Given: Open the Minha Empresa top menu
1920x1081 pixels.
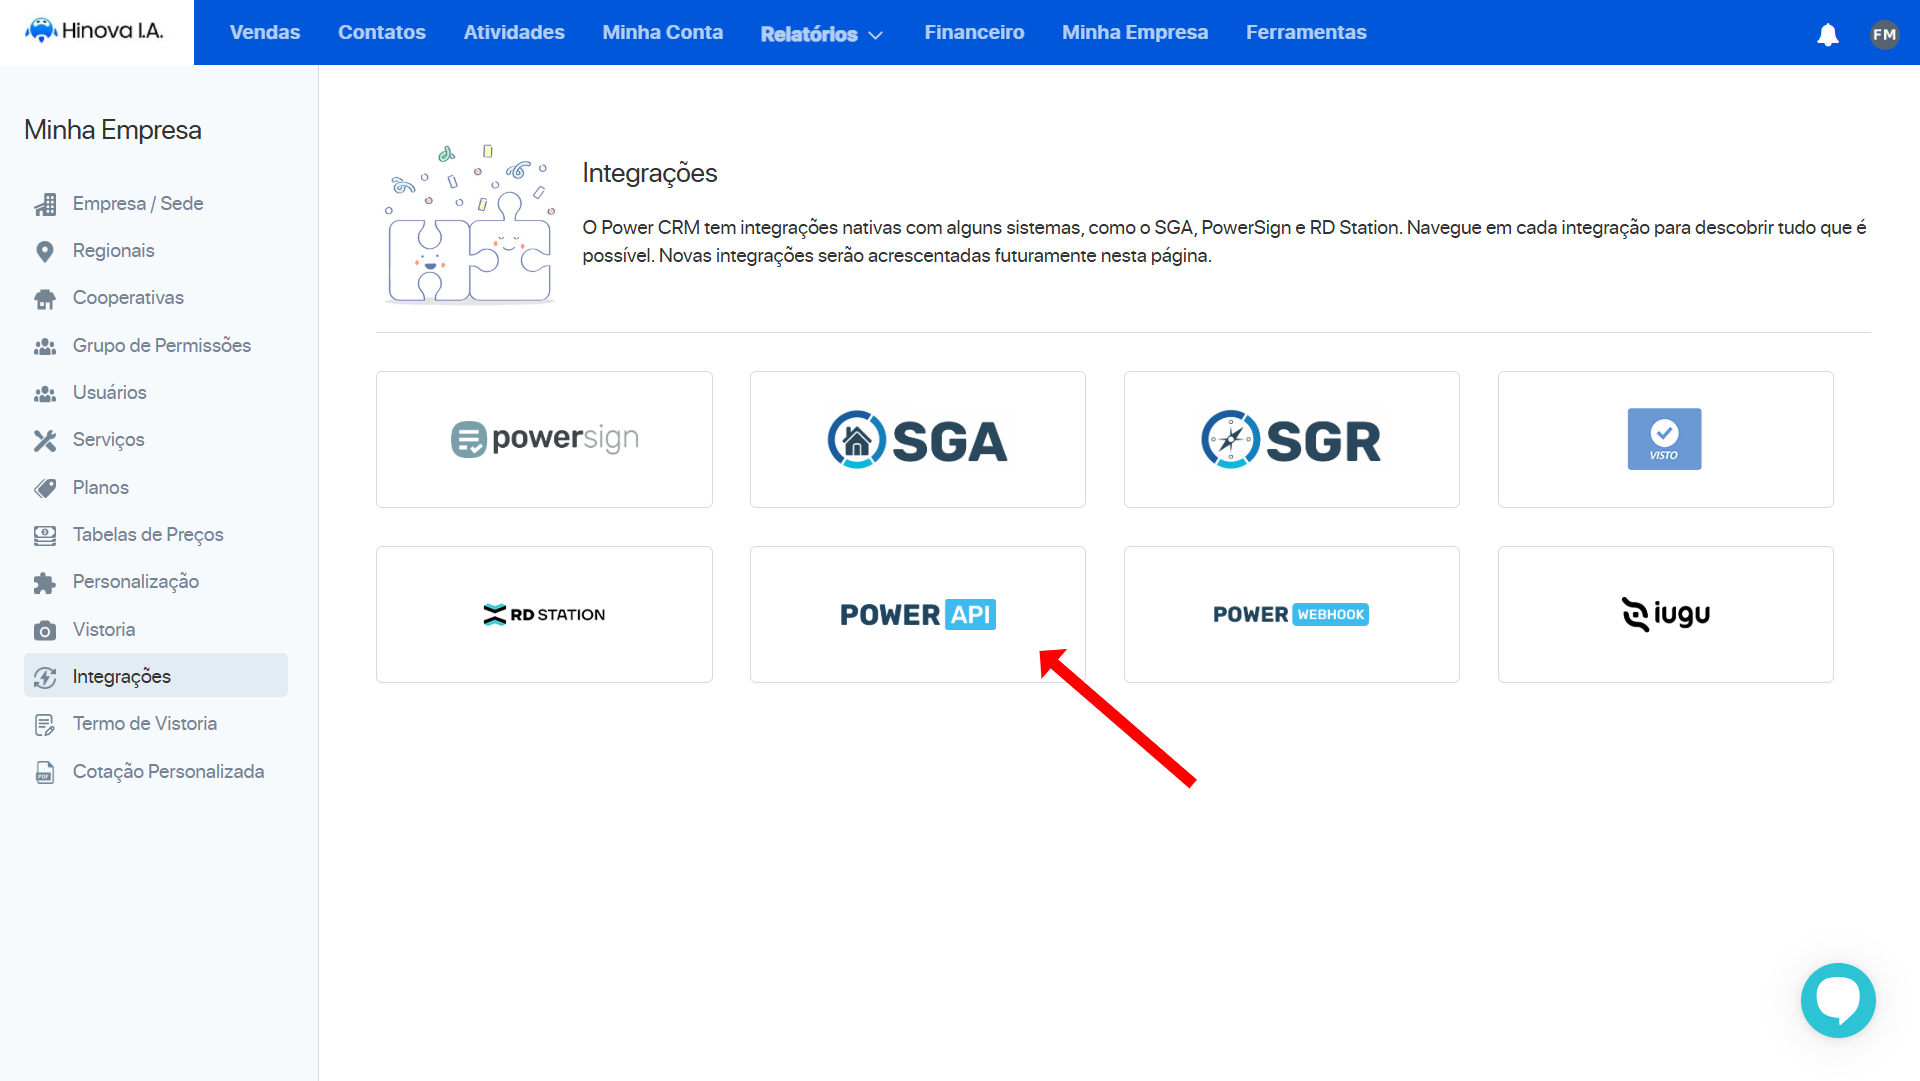Looking at the screenshot, I should click(1135, 32).
